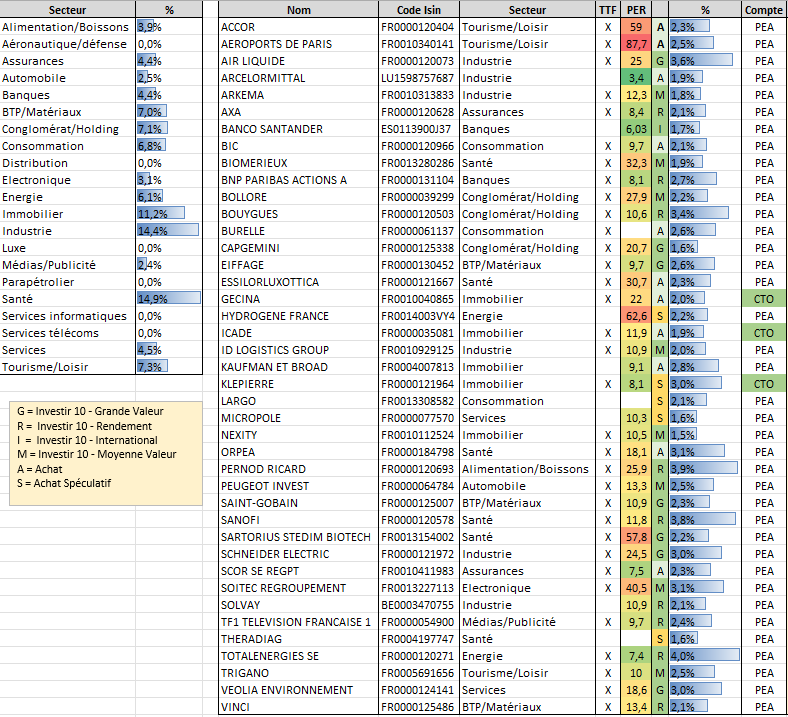Select the CTO cell in KLEPIERRE row
This screenshot has height=717, width=788.
pos(764,384)
